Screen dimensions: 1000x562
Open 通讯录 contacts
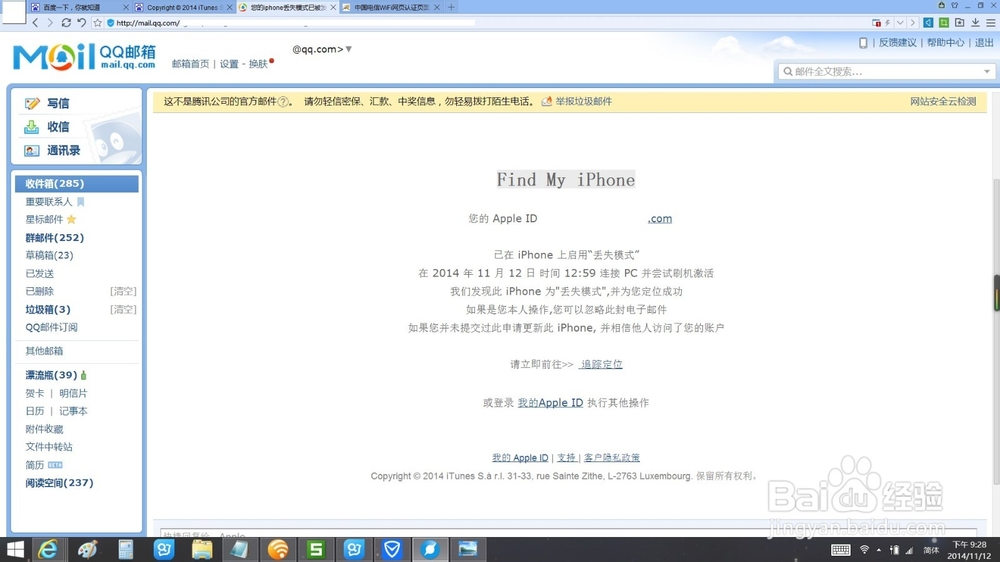(x=63, y=151)
